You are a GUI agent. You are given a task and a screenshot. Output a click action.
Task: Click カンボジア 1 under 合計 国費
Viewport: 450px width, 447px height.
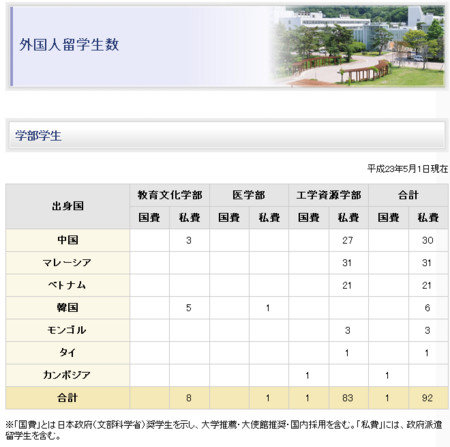[x=387, y=376]
